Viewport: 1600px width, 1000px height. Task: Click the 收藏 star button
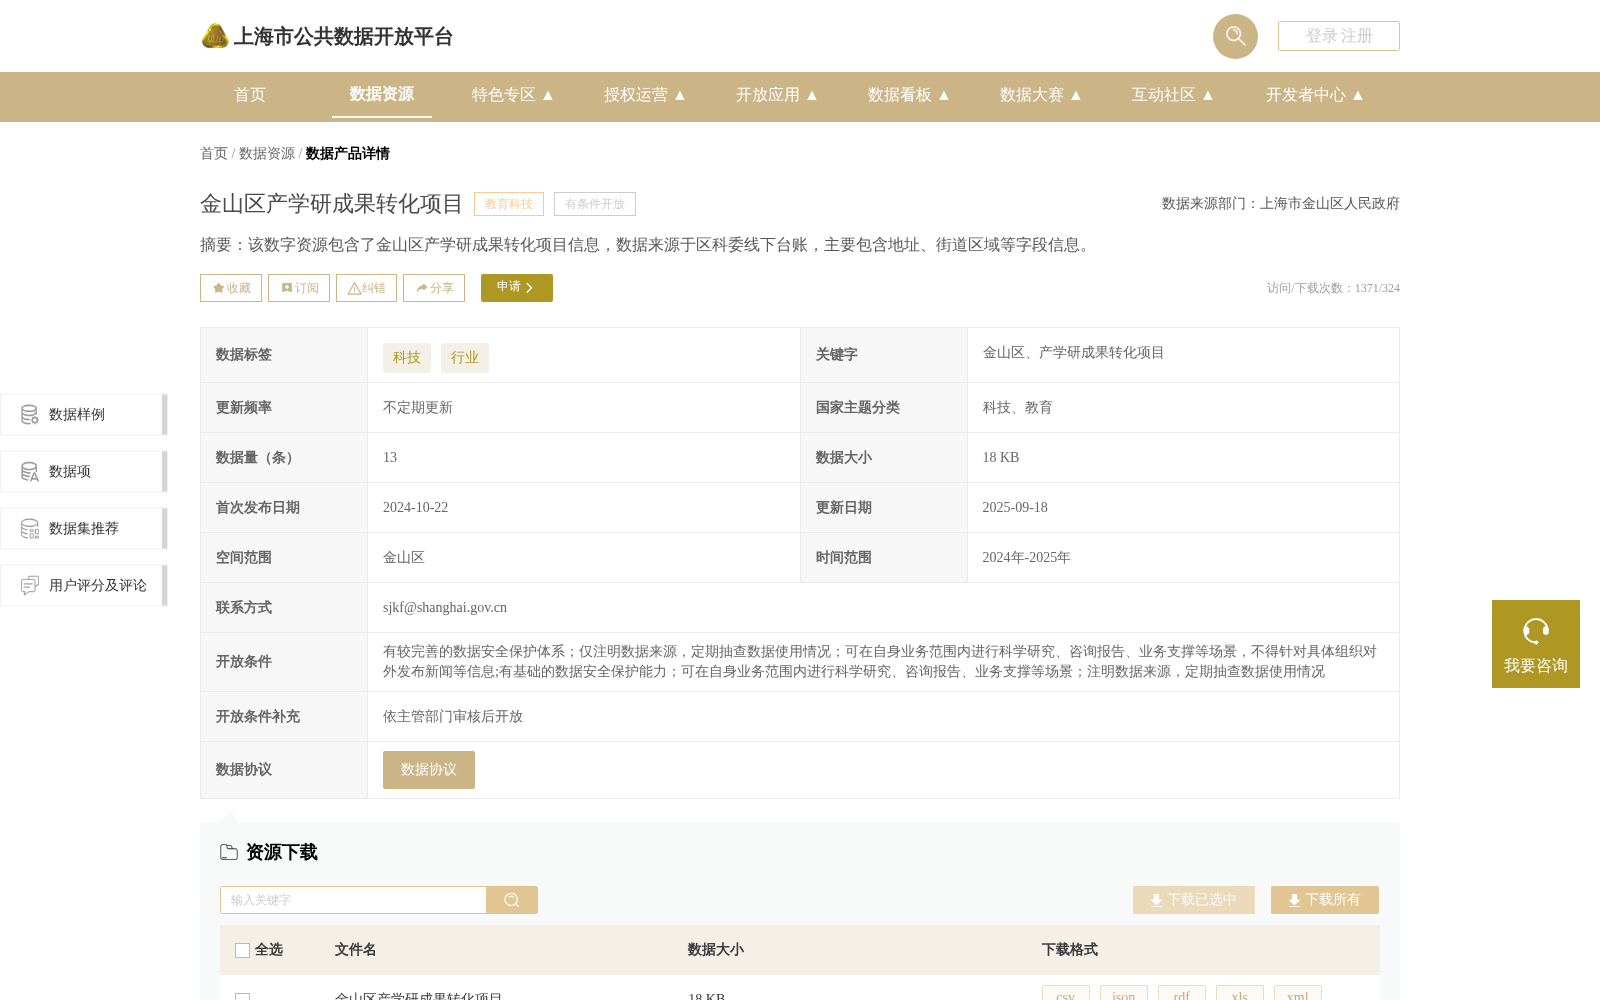click(231, 288)
